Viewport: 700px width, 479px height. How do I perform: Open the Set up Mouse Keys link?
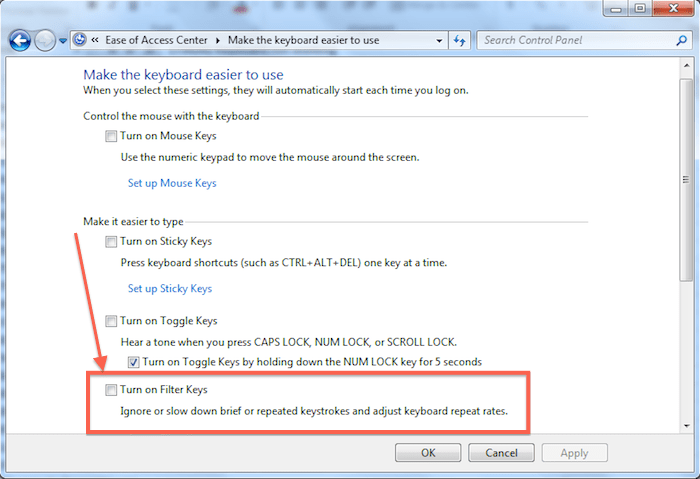click(172, 183)
